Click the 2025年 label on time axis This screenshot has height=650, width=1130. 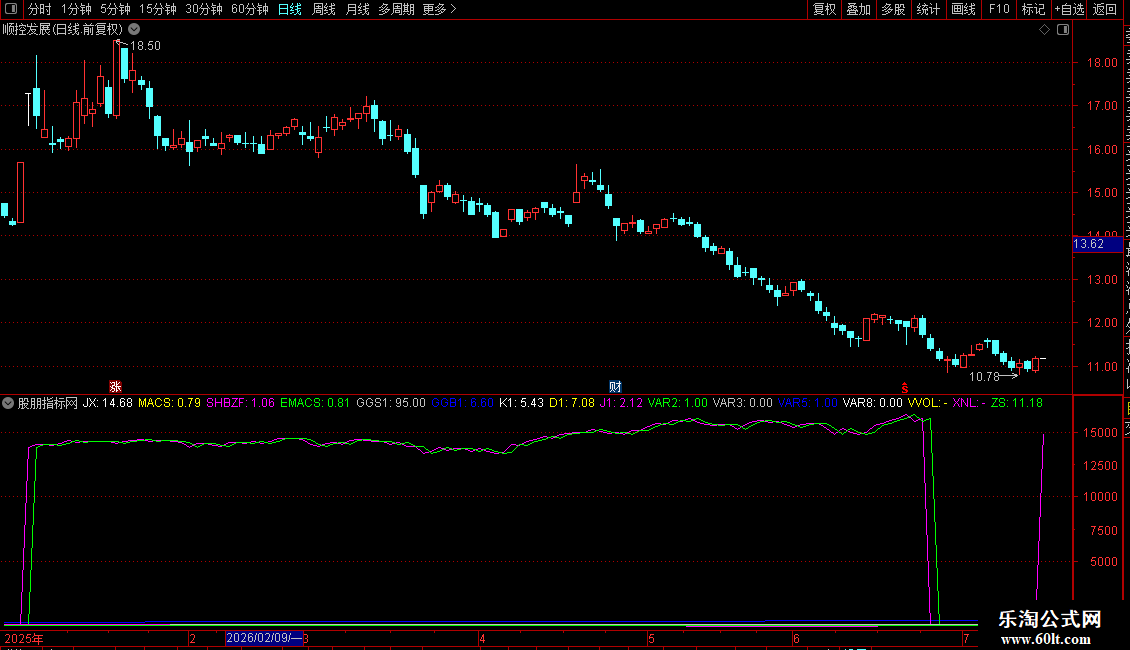(24, 638)
